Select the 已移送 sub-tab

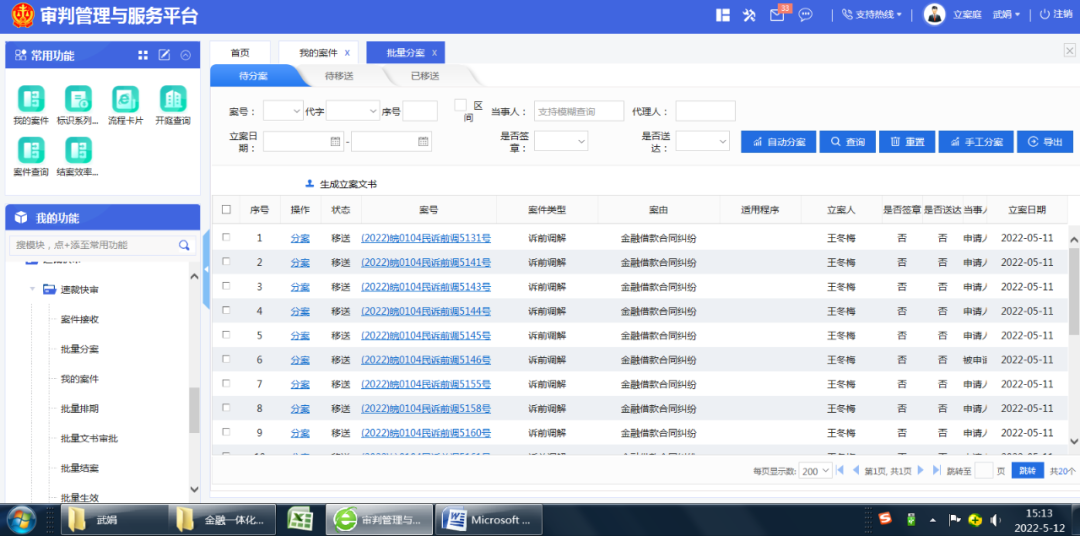point(425,76)
